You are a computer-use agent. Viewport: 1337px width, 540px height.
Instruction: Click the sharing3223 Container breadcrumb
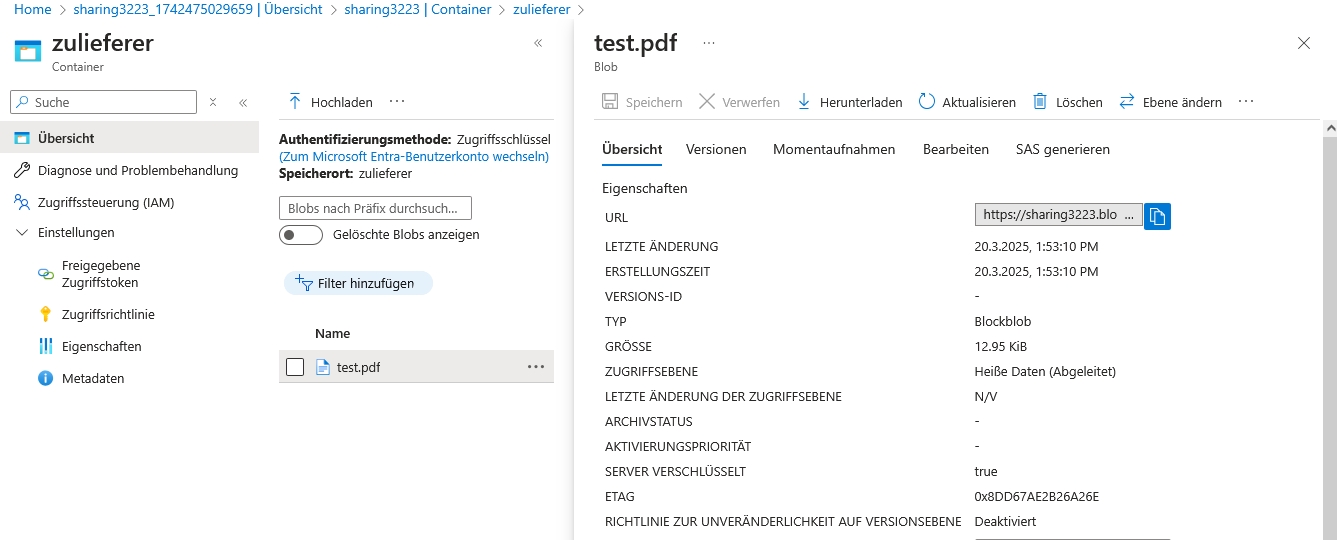tap(417, 9)
